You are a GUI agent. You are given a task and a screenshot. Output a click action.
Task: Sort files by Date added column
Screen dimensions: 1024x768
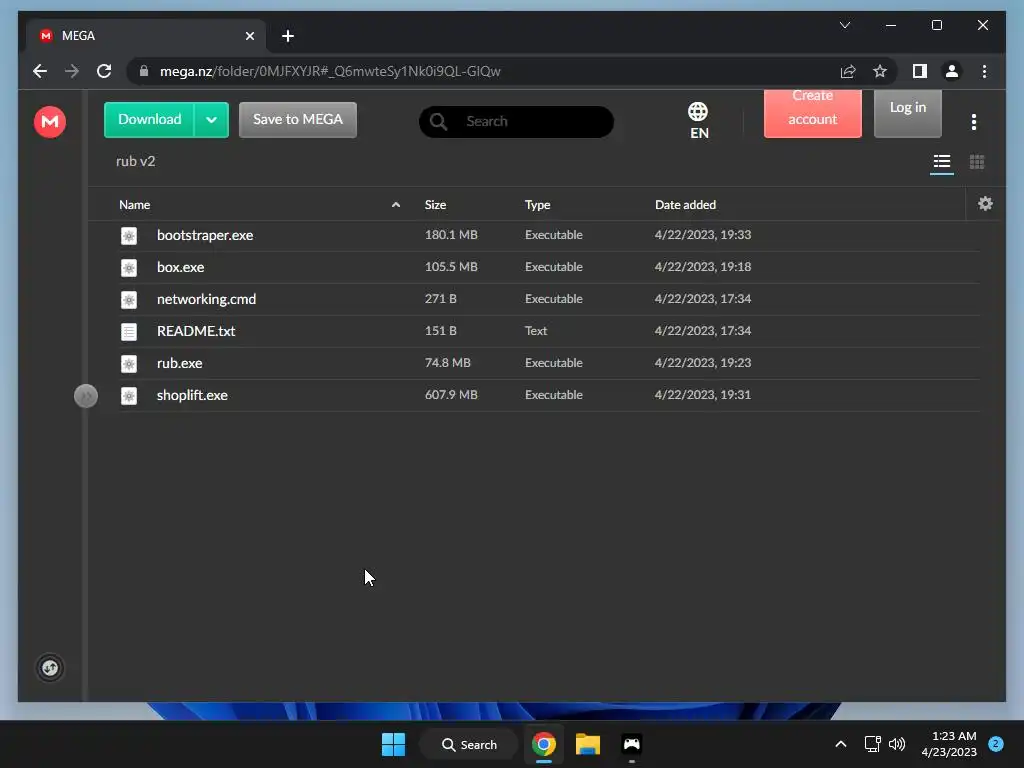tap(685, 205)
